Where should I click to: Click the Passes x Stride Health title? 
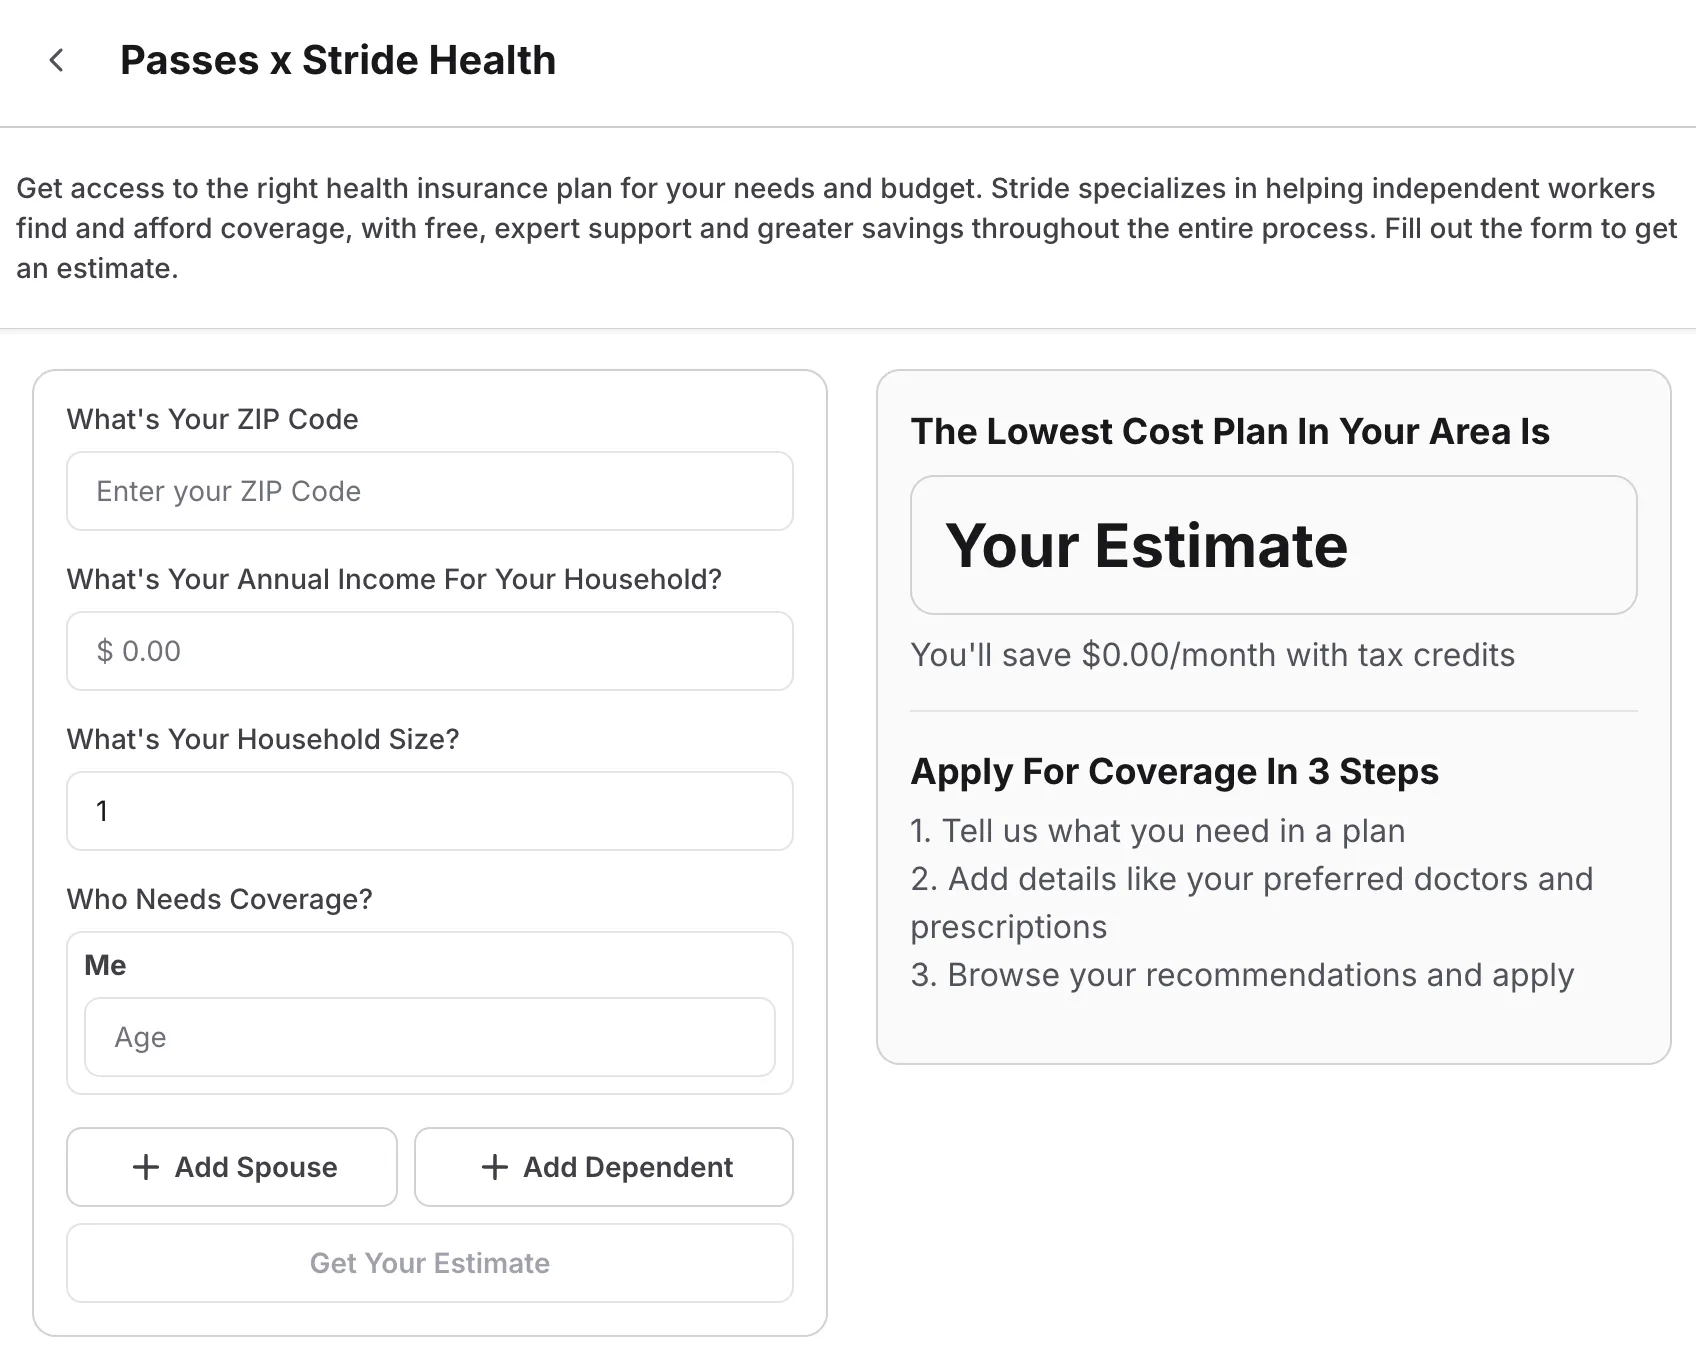[338, 60]
